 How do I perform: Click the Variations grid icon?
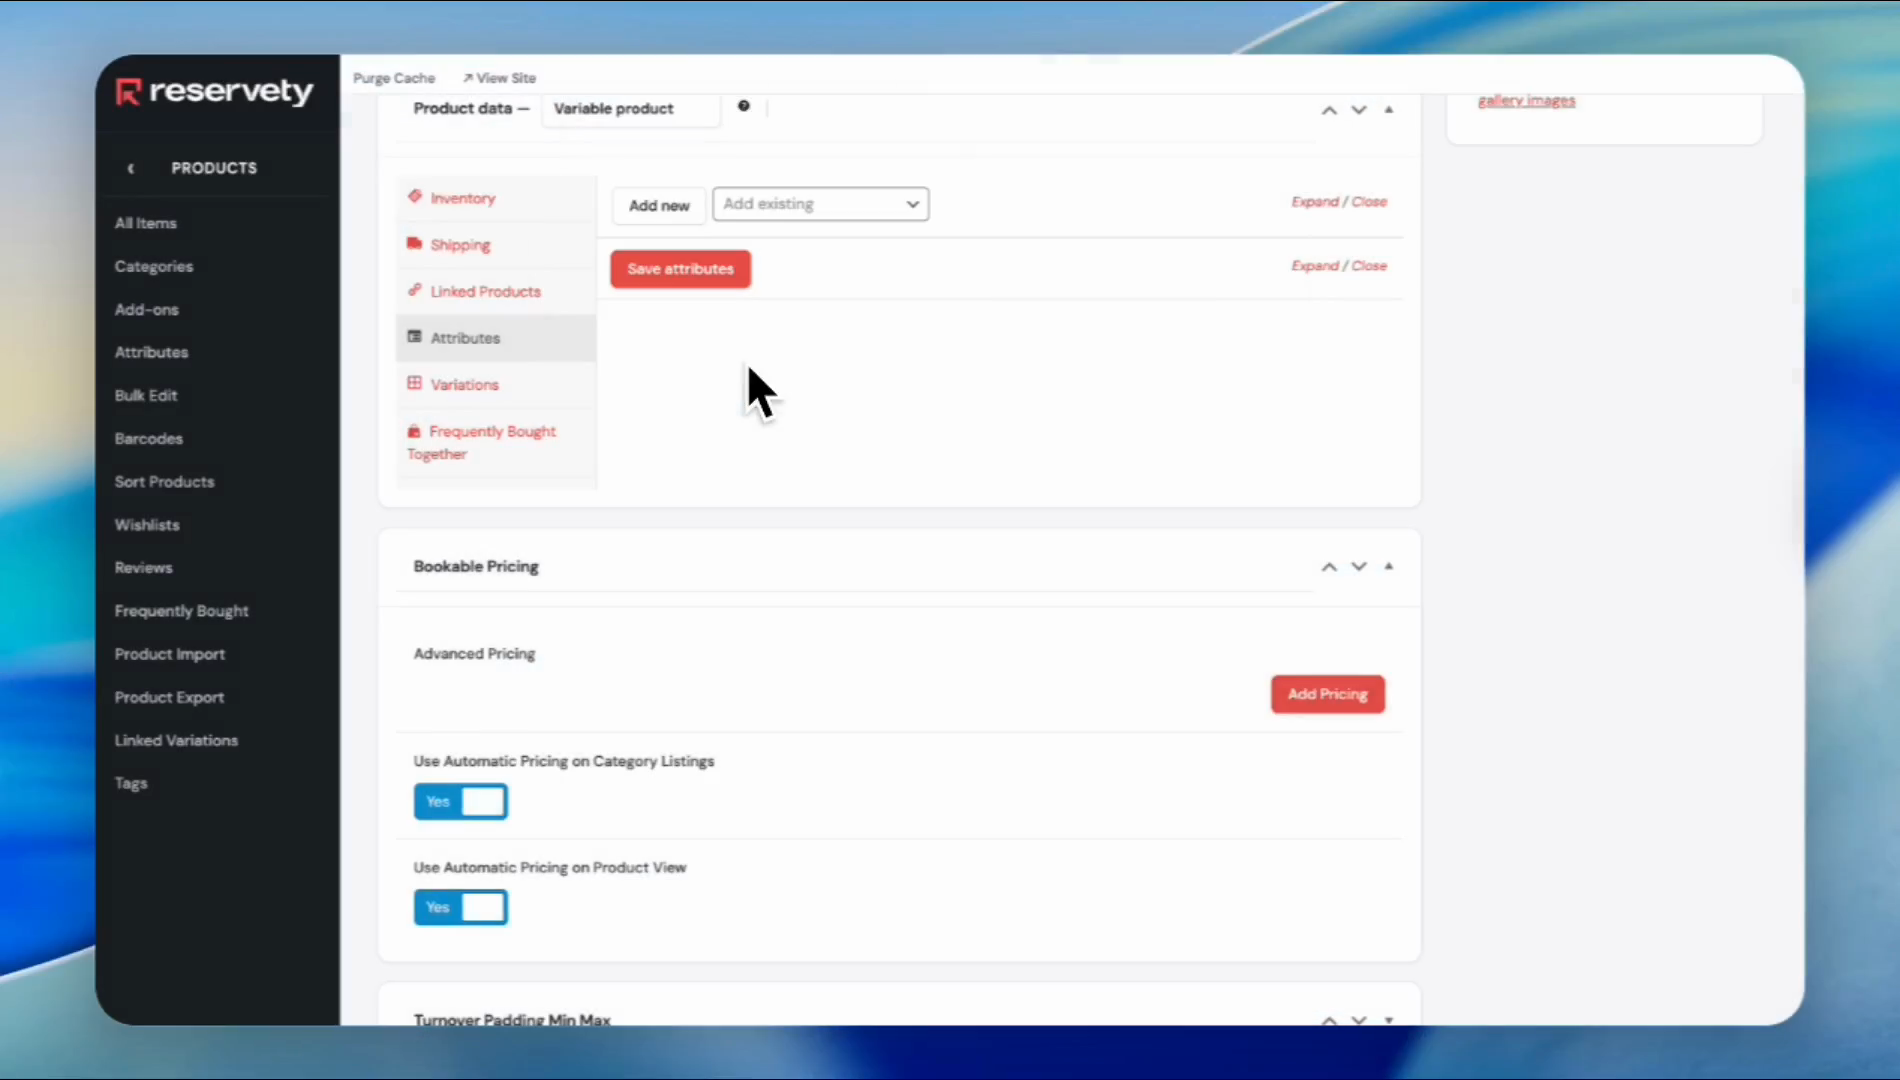(x=414, y=384)
